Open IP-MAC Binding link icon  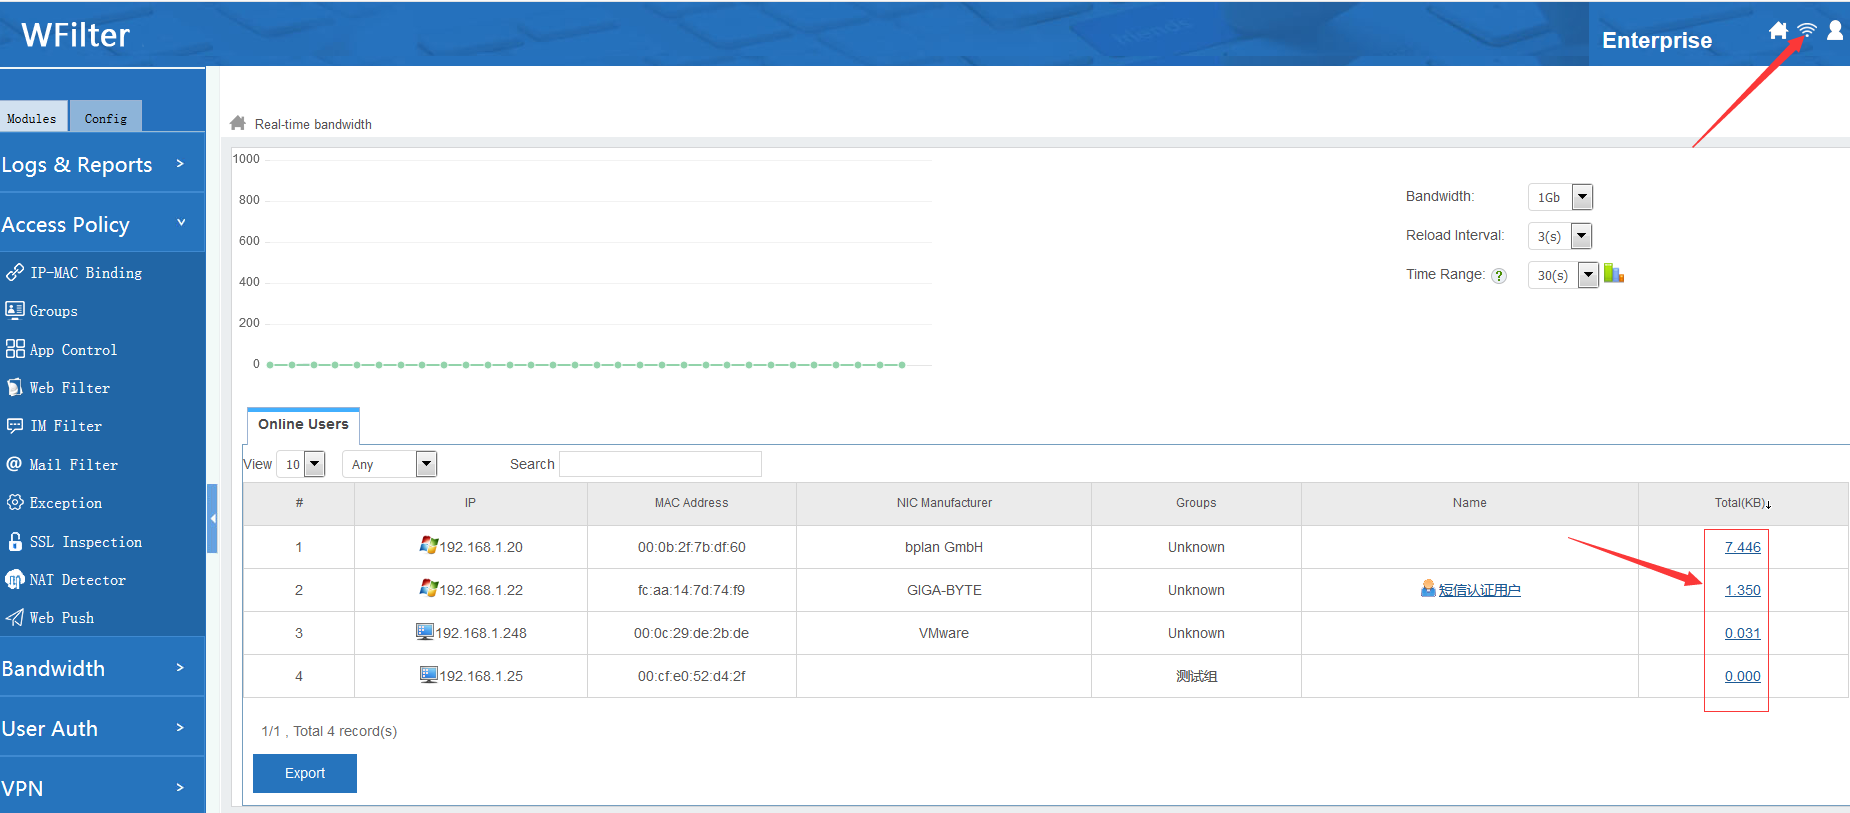click(15, 272)
